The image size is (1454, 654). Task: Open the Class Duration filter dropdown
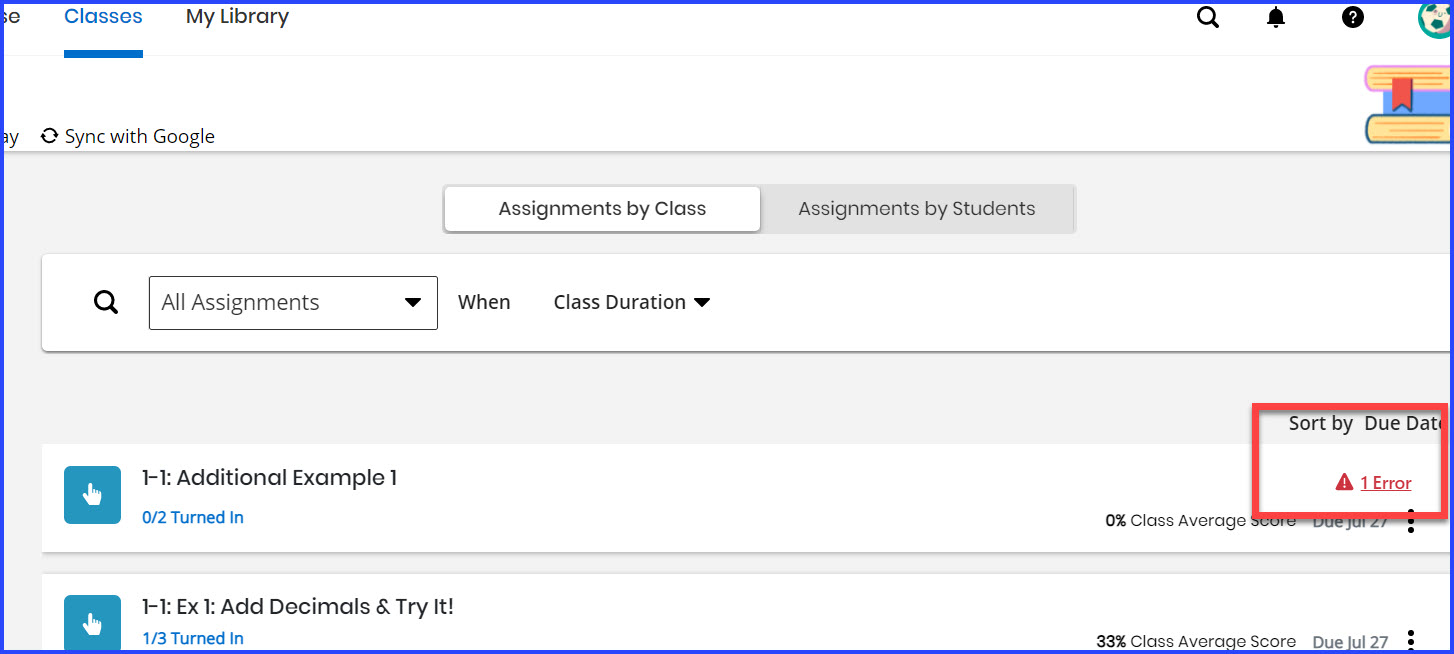coord(631,301)
